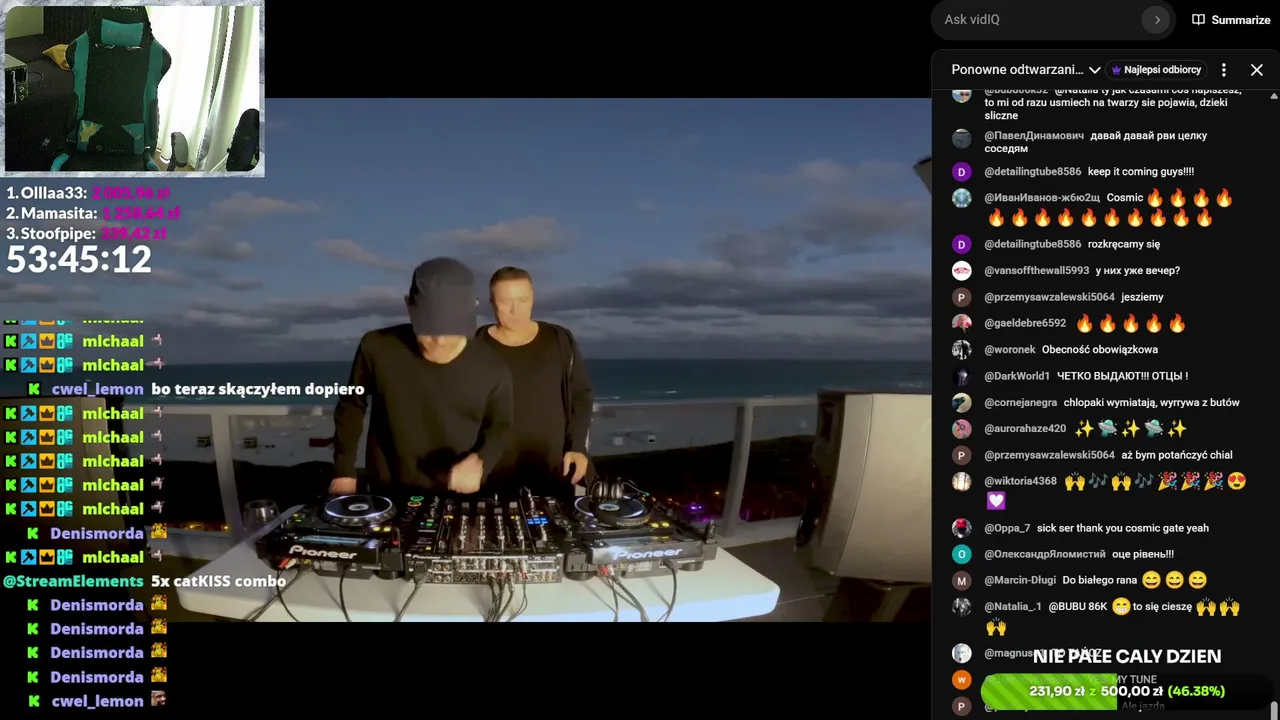Image resolution: width=1280 pixels, height=720 pixels.
Task: Open the @Oppa_7 username in chat
Action: [x=1007, y=528]
